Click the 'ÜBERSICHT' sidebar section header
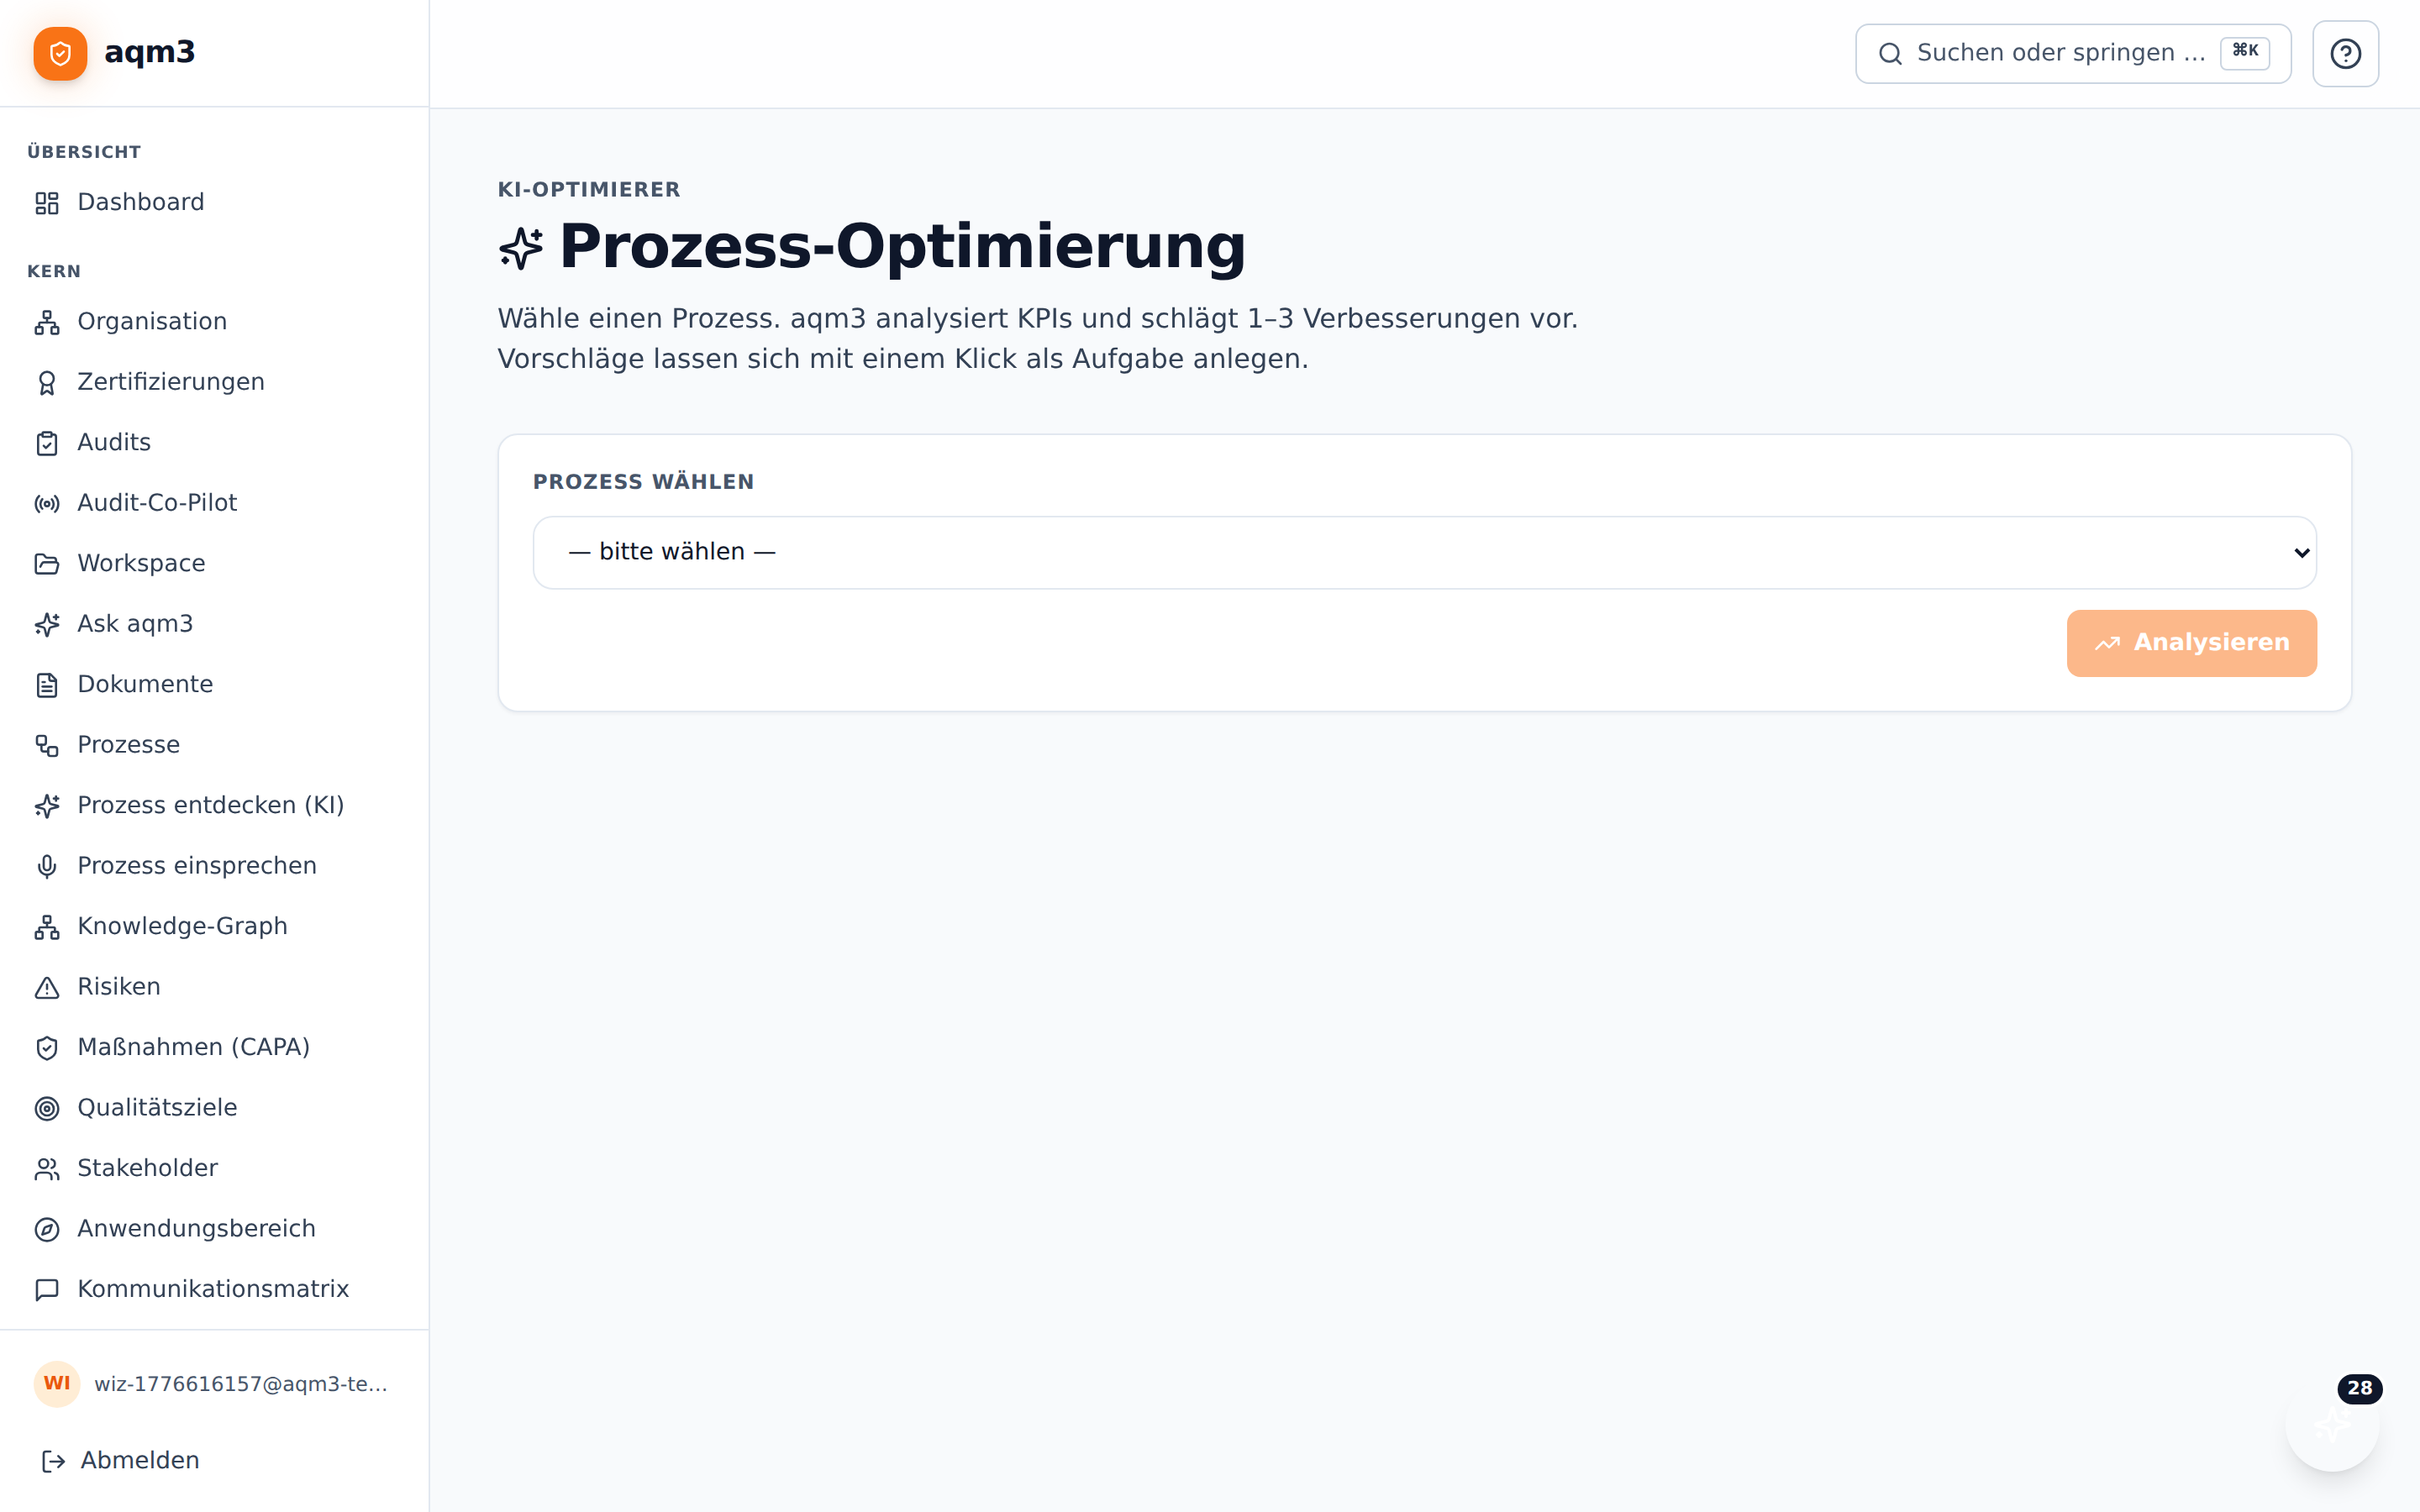Screen dimensions: 2420x1512 click(x=84, y=152)
